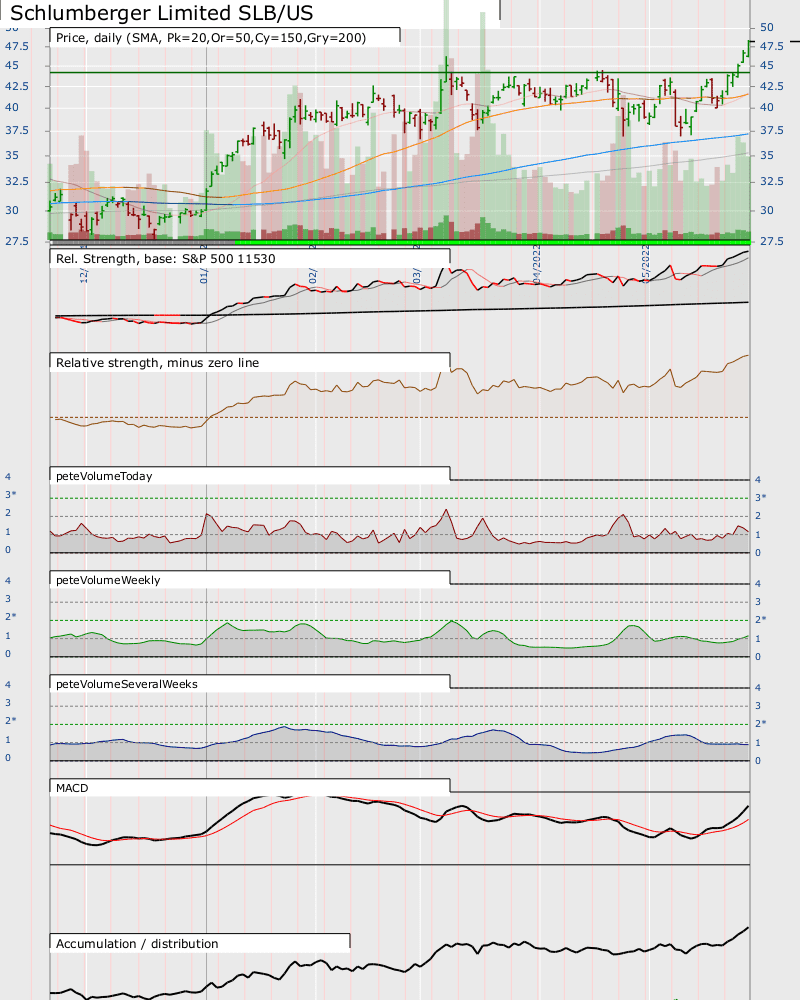Image resolution: width=800 pixels, height=1000 pixels.
Task: Click the 02/ date axis marker
Action: (x=313, y=276)
